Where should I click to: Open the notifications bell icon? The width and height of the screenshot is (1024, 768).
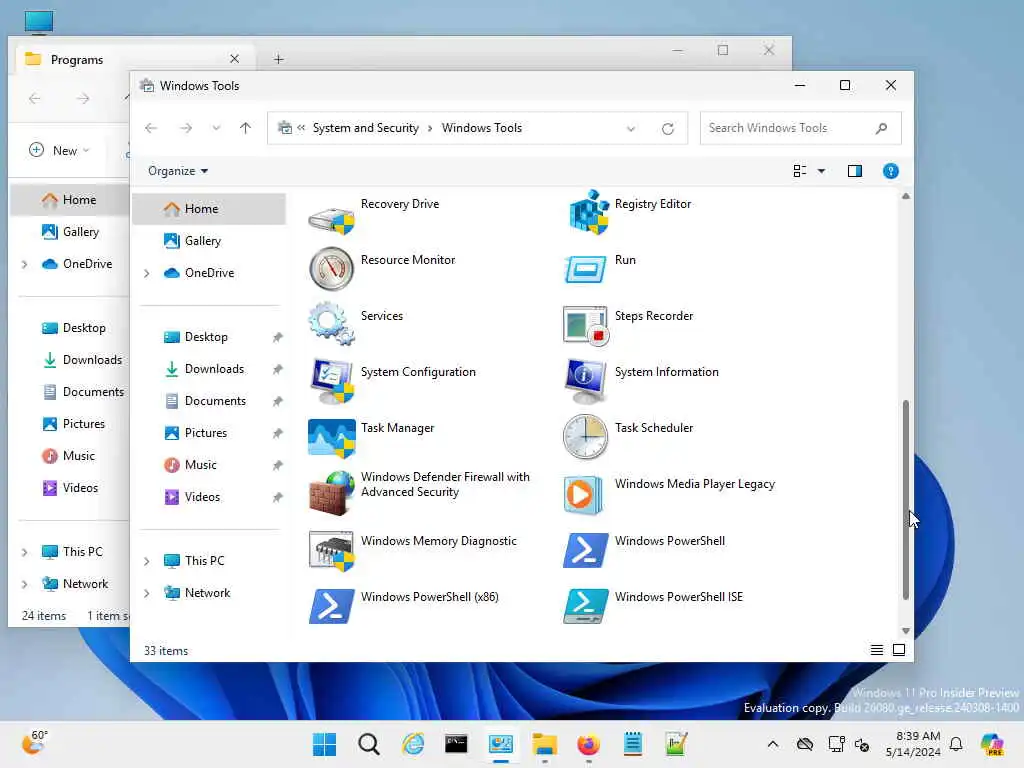coord(956,744)
